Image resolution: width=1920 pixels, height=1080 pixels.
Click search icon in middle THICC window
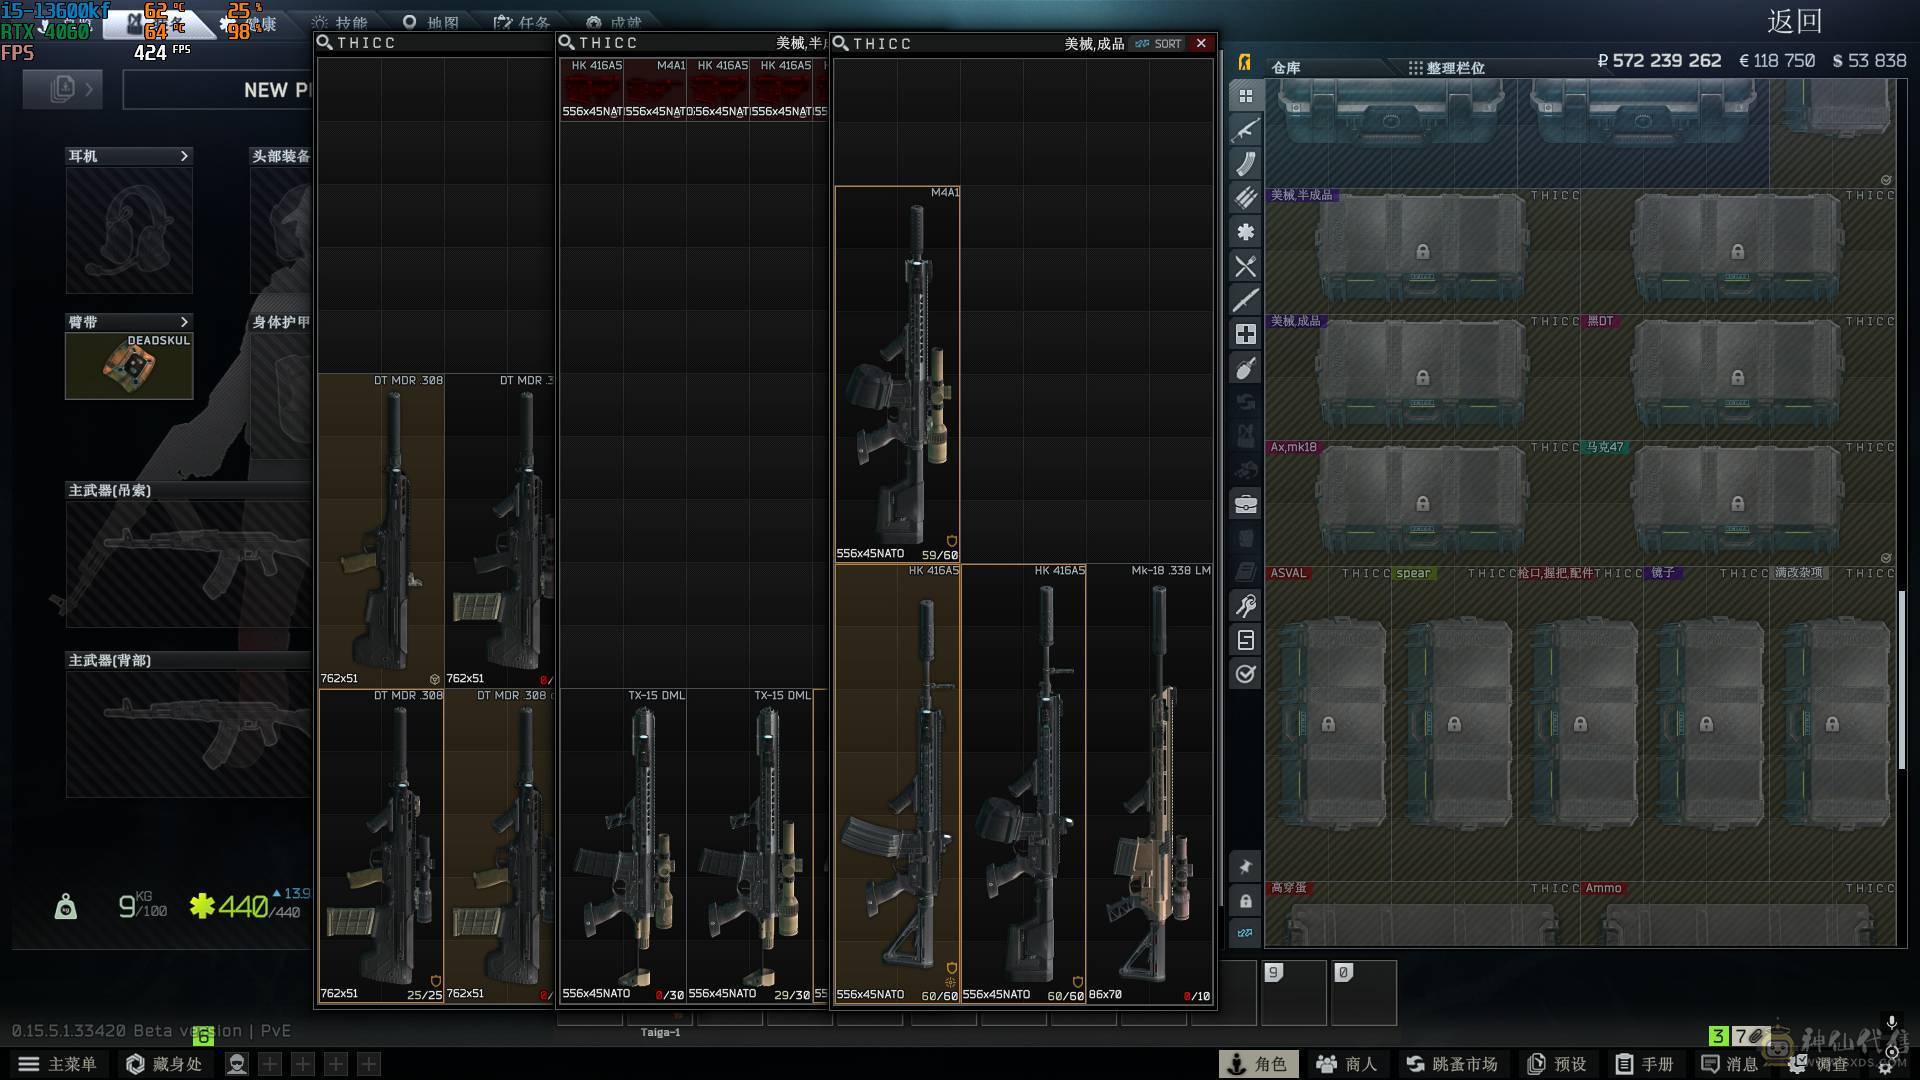coord(567,42)
